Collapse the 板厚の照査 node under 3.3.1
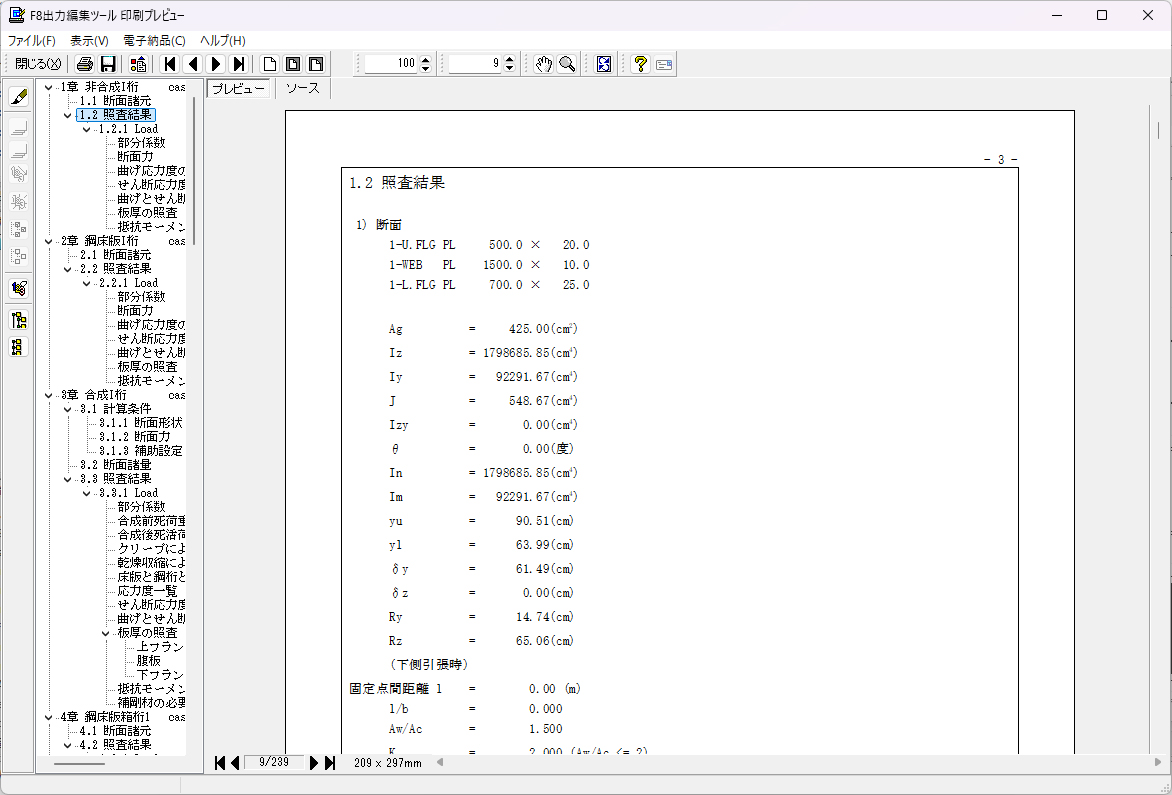This screenshot has width=1172, height=795. [105, 633]
